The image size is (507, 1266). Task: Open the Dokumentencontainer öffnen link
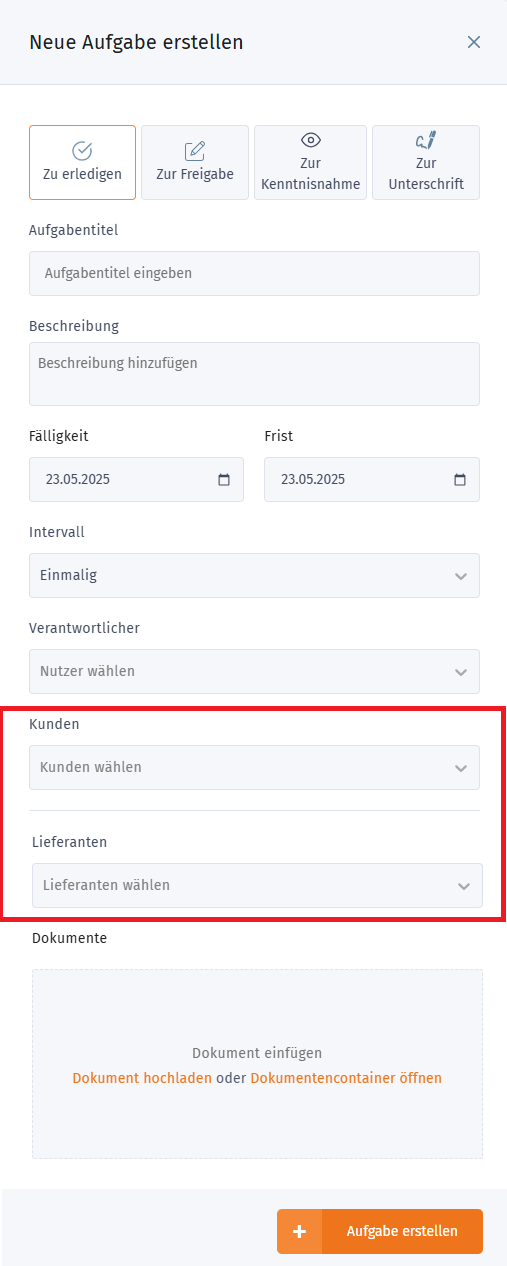click(x=346, y=1078)
